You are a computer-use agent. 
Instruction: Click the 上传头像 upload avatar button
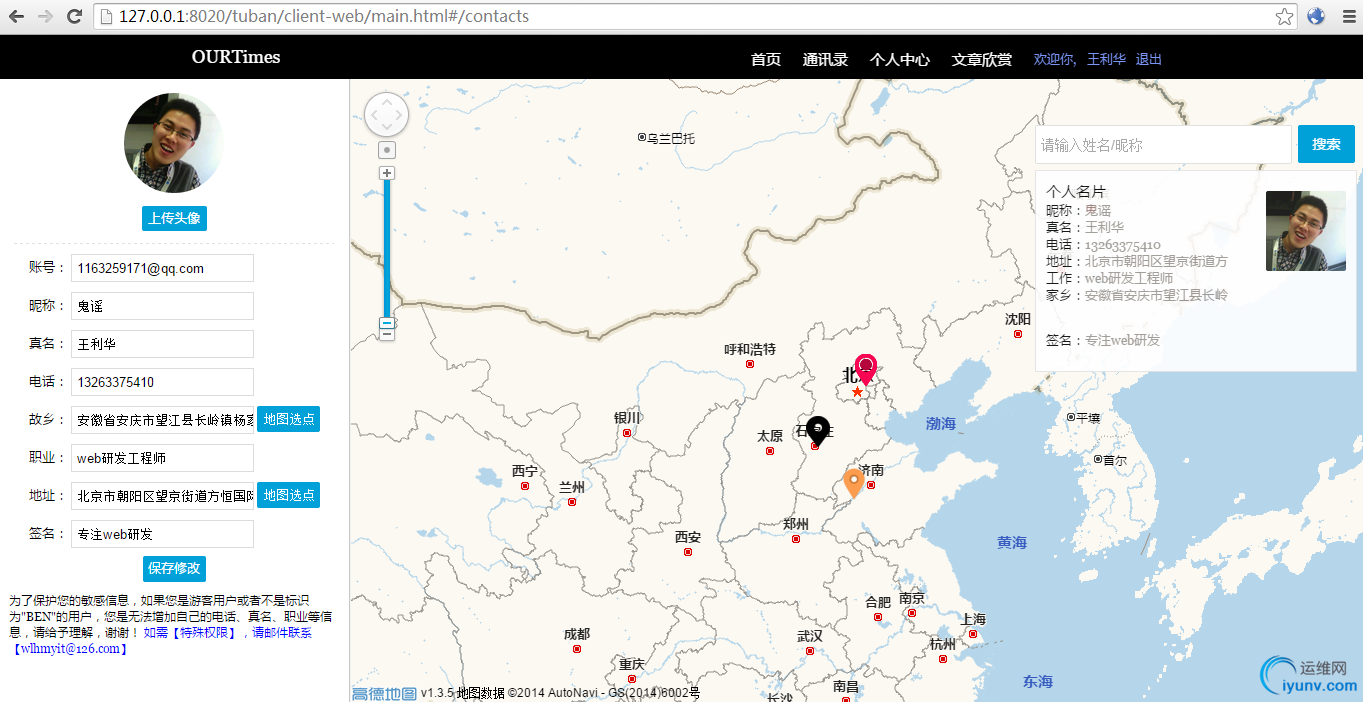point(174,218)
